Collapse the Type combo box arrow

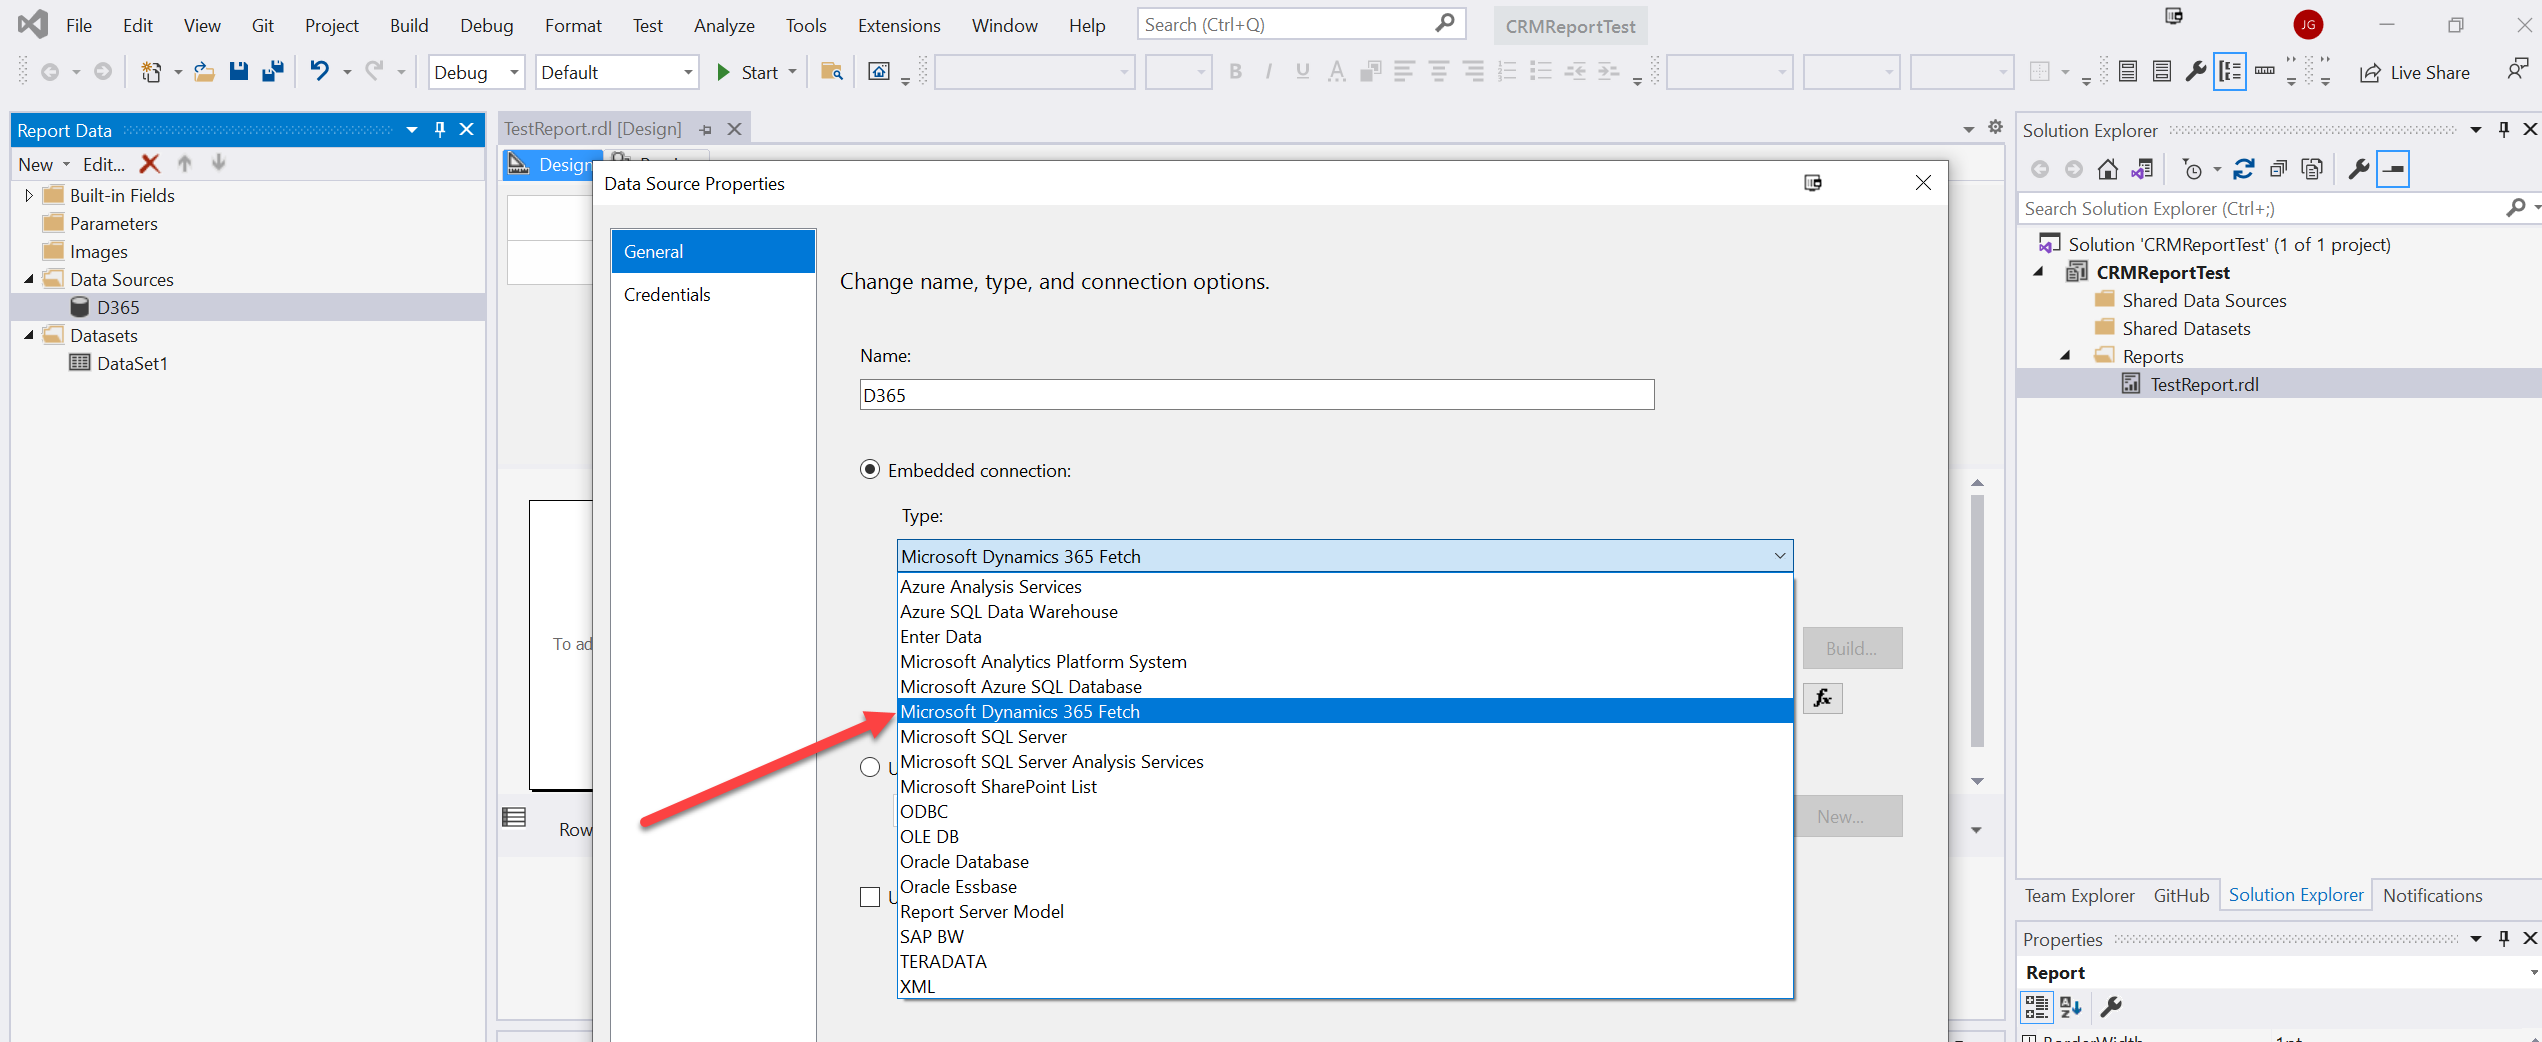click(1780, 556)
